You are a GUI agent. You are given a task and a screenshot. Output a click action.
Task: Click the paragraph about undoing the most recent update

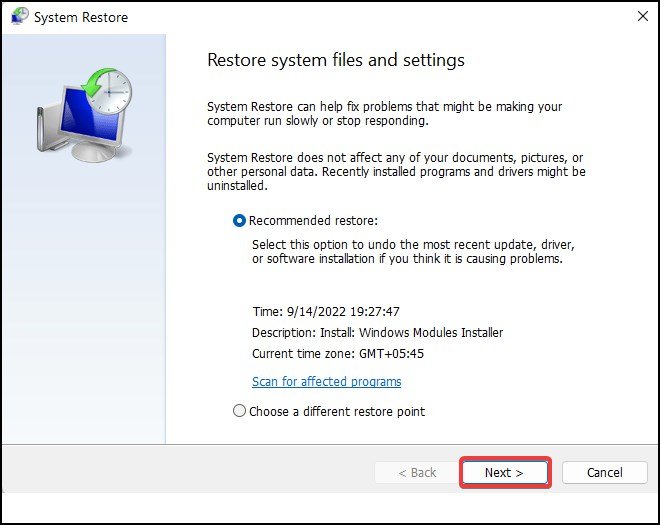(x=413, y=251)
